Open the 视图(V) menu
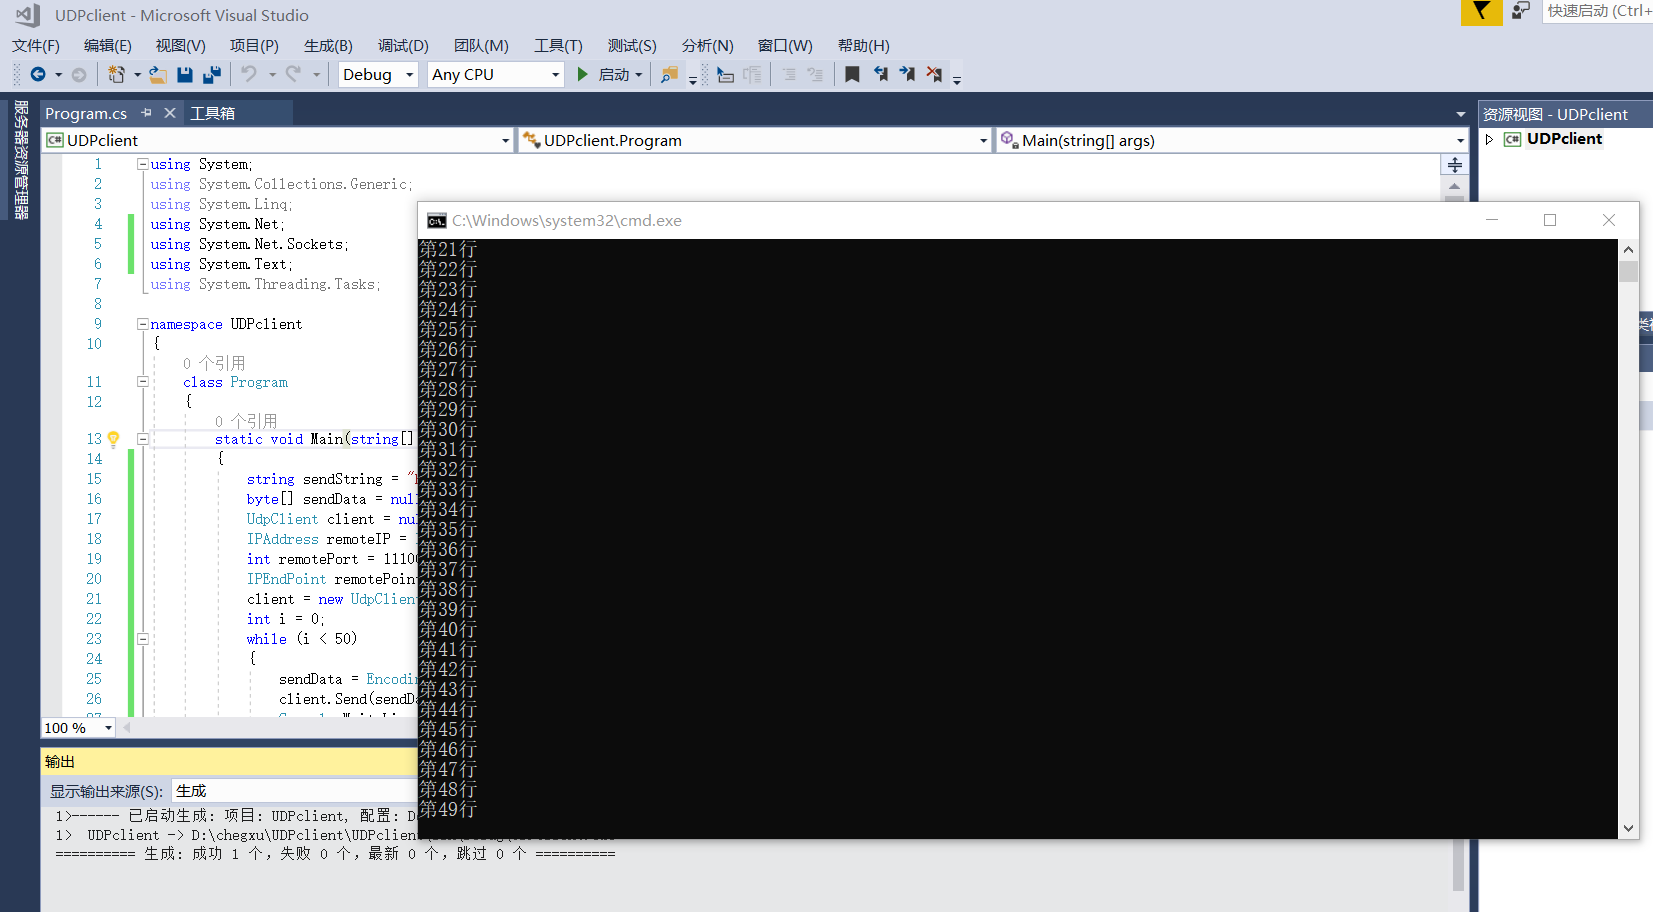The image size is (1653, 912). click(181, 45)
